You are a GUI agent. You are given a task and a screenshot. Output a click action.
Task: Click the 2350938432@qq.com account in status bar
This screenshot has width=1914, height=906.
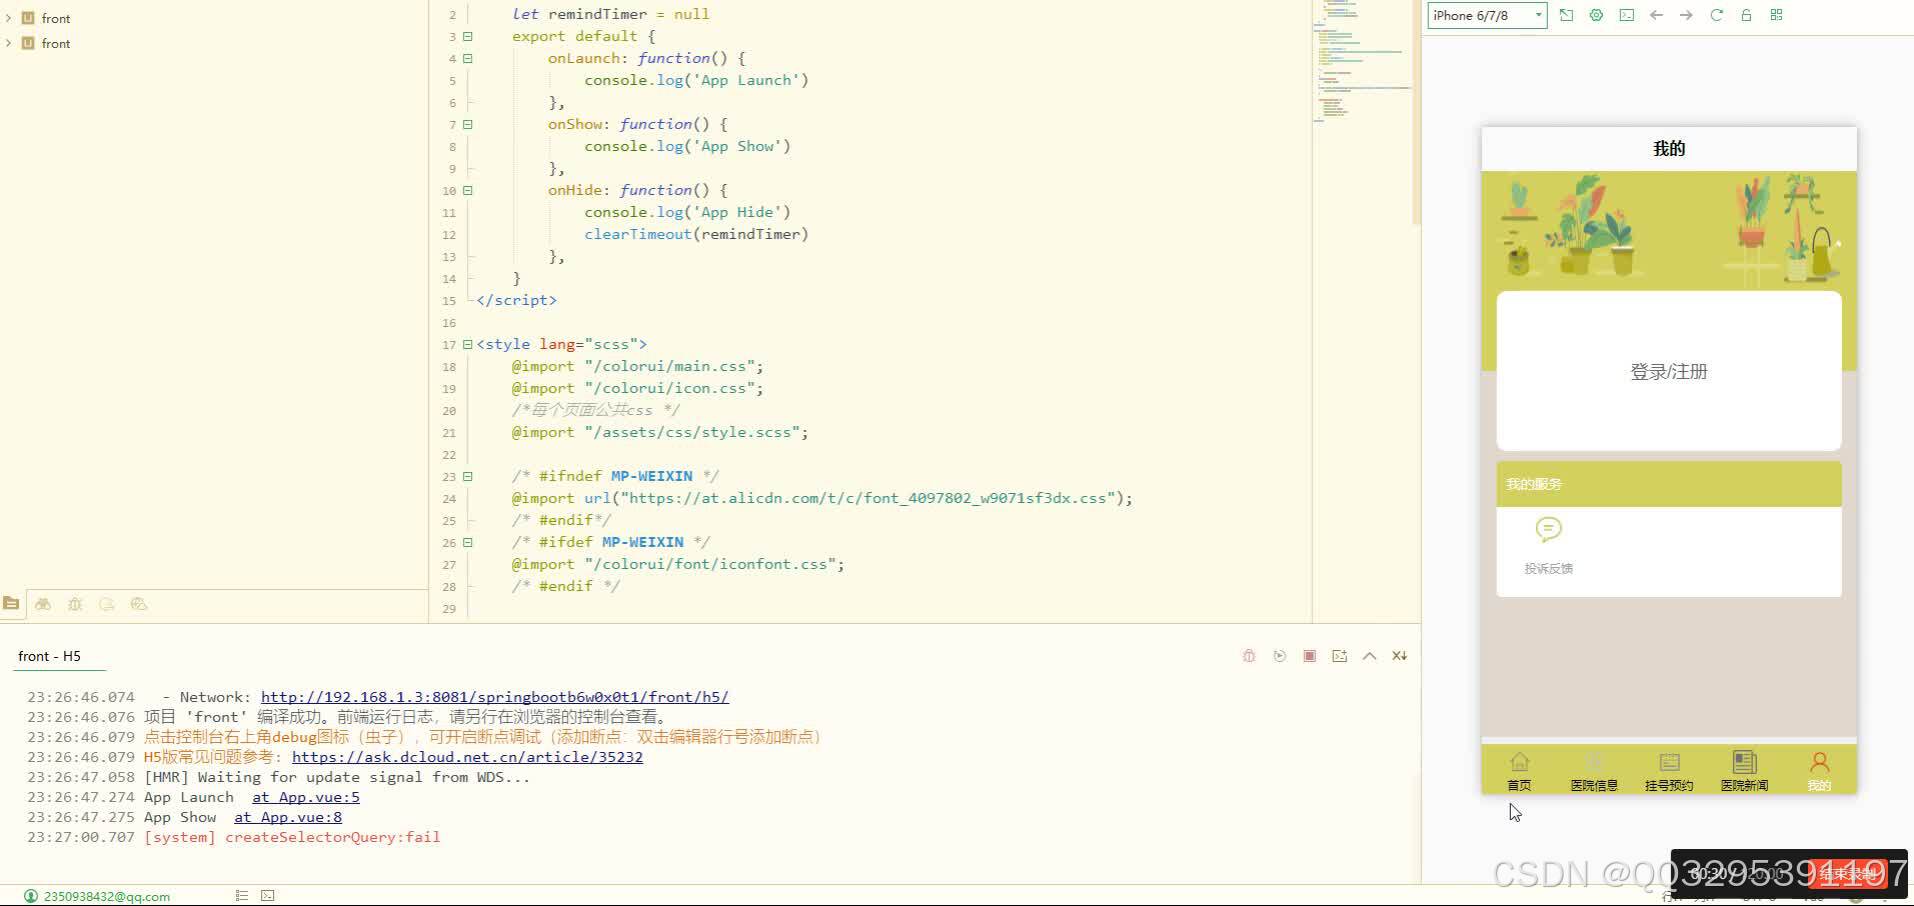tap(97, 896)
